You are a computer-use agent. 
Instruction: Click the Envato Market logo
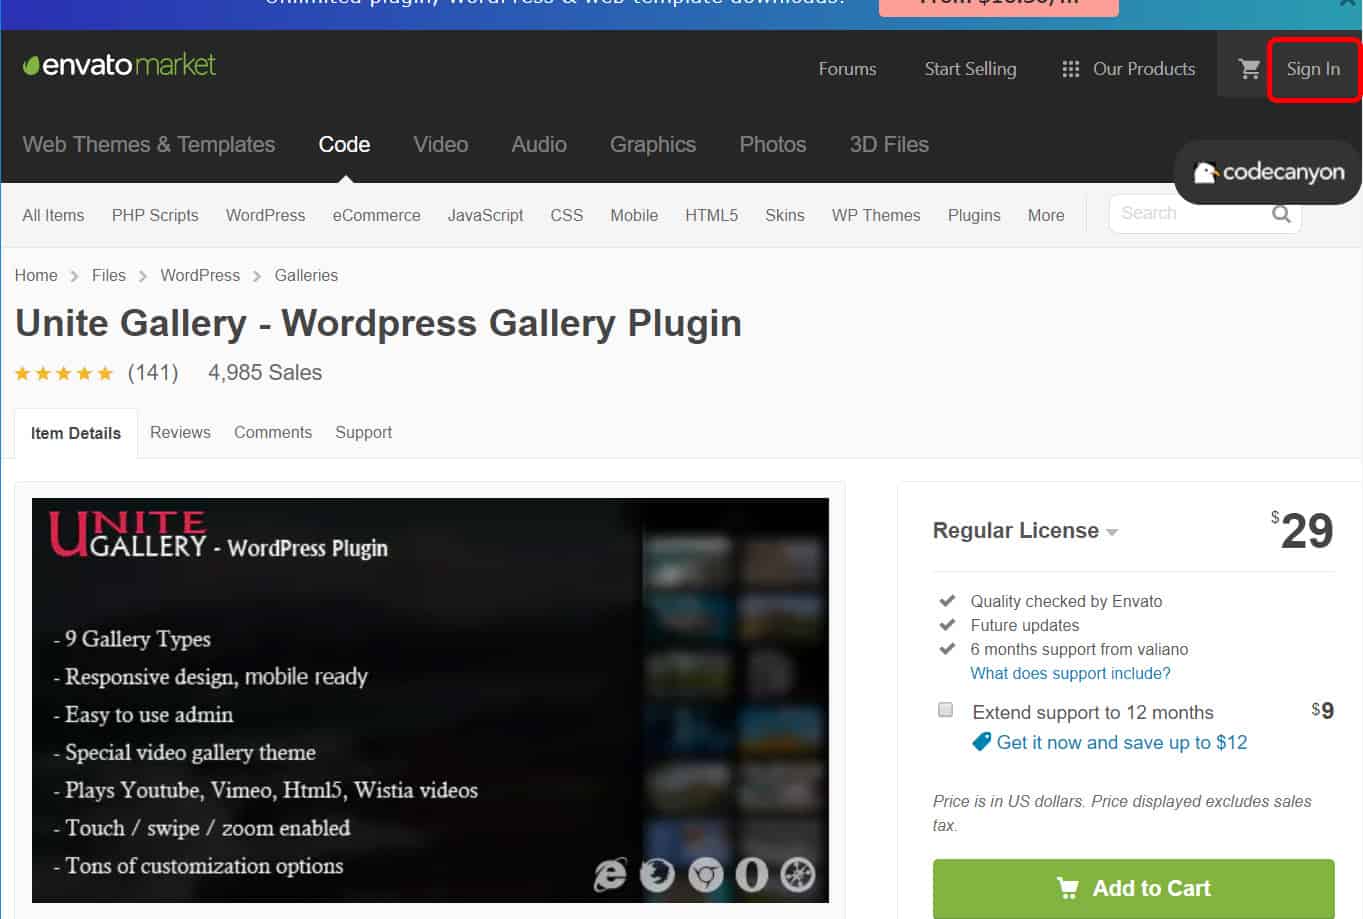coord(119,66)
